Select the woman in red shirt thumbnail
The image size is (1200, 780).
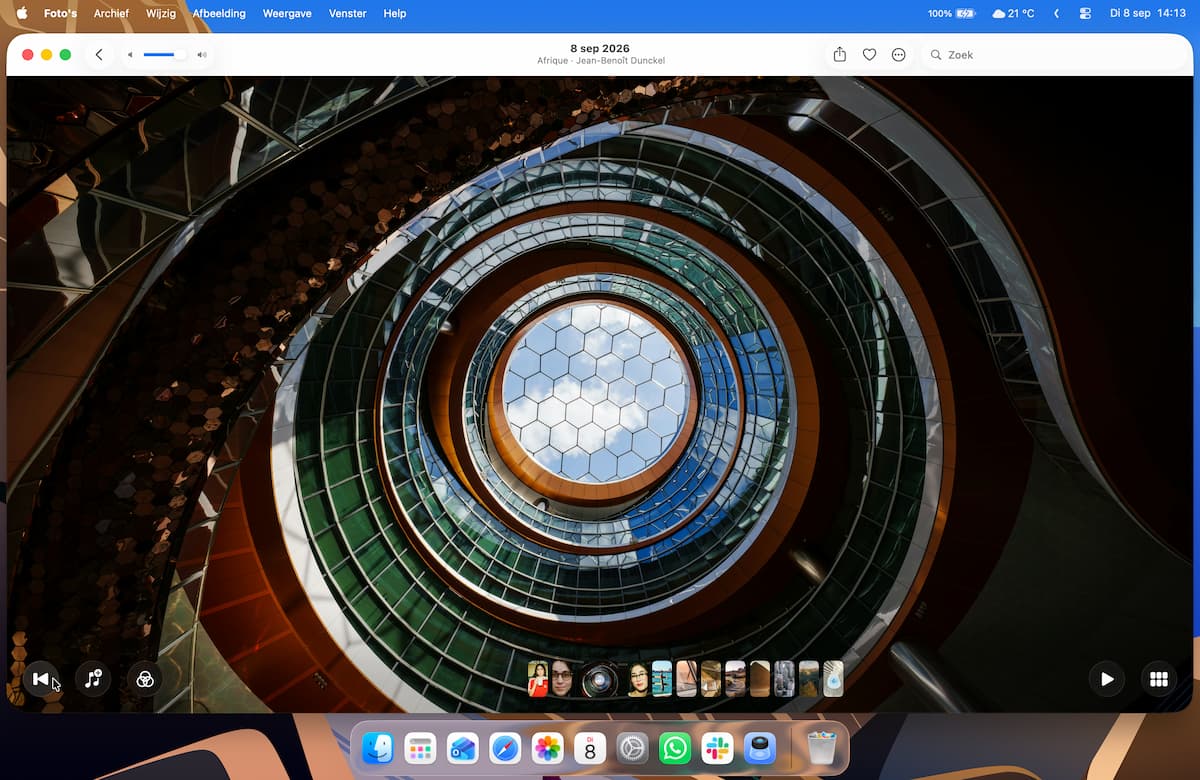(x=538, y=679)
